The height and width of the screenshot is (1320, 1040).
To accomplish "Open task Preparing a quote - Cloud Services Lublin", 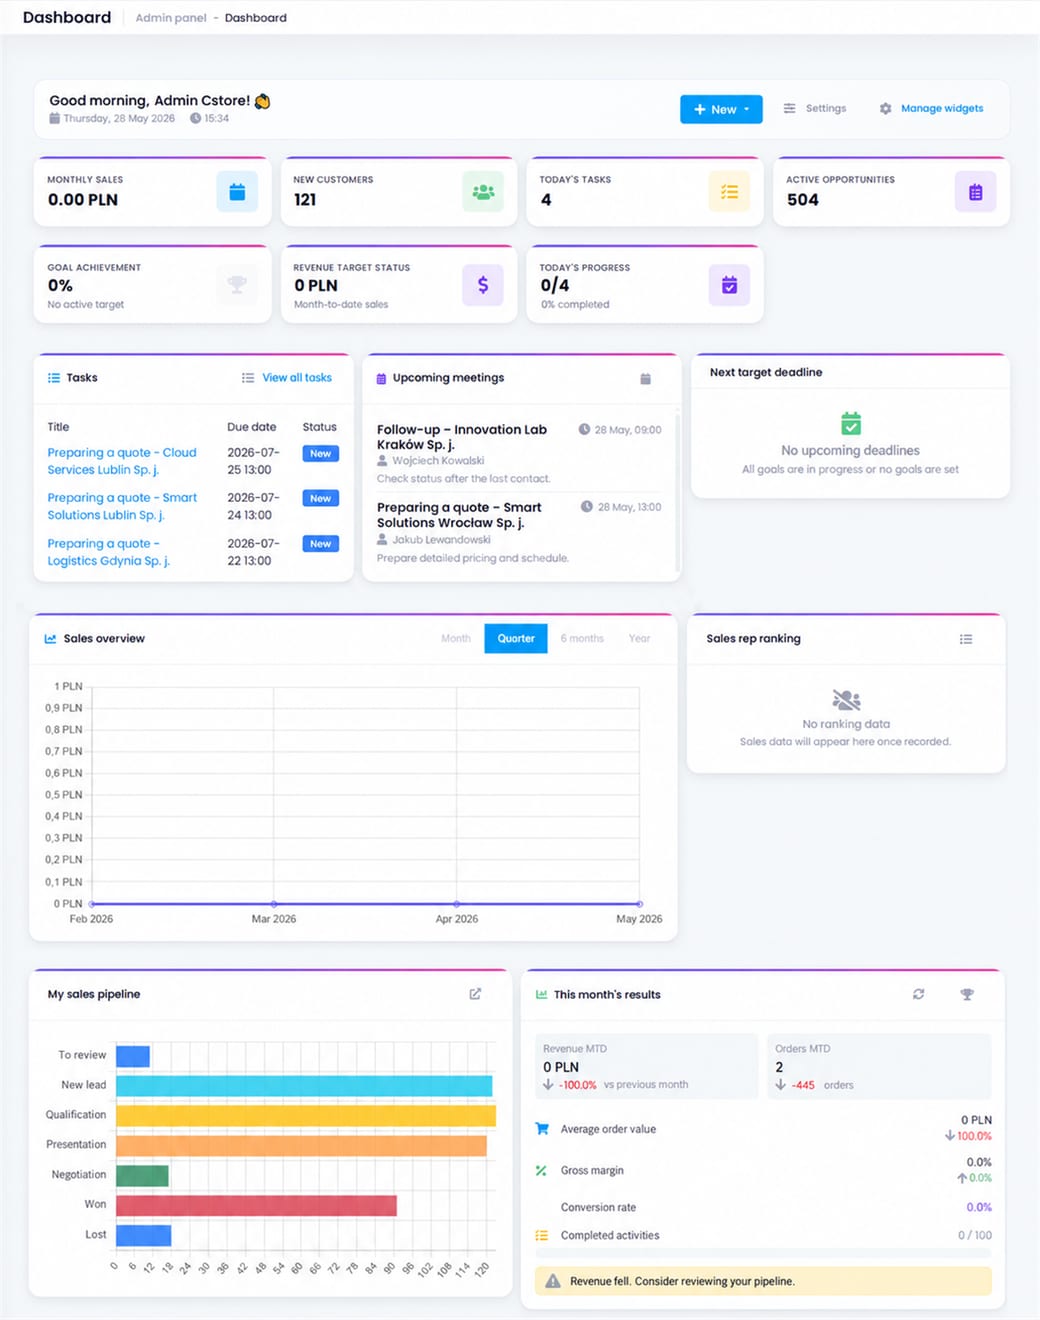I will 122,461.
